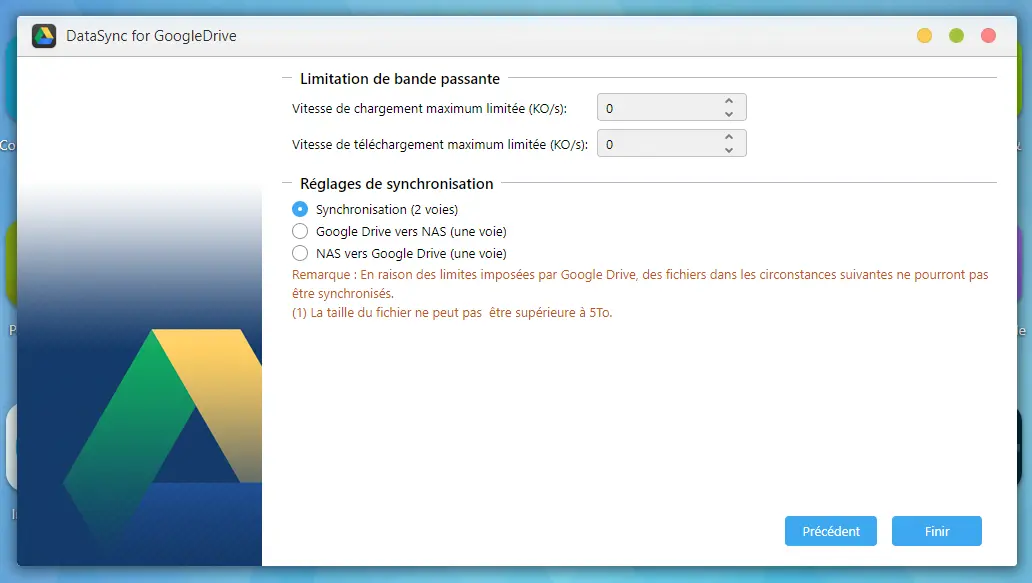
Task: Decrease maximum upload speed with down arrow
Action: [729, 113]
